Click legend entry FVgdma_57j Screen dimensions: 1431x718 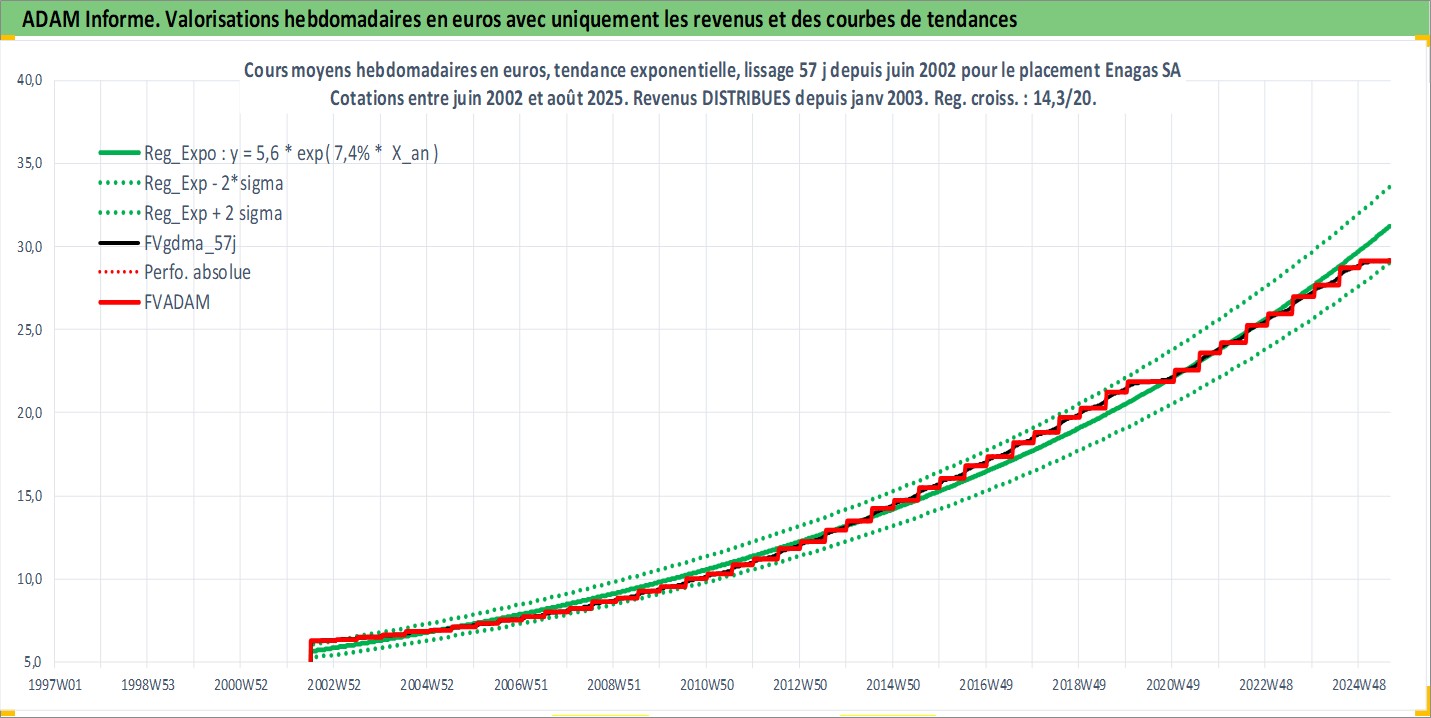click(x=192, y=243)
